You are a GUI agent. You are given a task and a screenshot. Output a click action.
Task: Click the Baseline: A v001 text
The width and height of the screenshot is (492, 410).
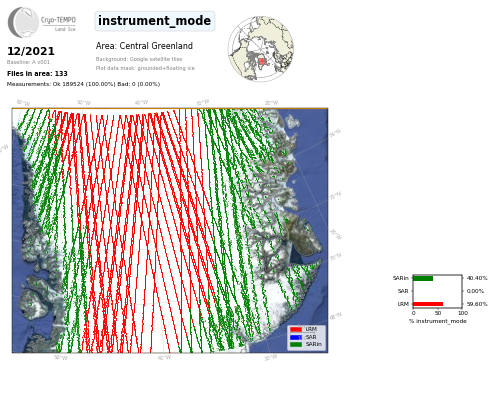28,62
